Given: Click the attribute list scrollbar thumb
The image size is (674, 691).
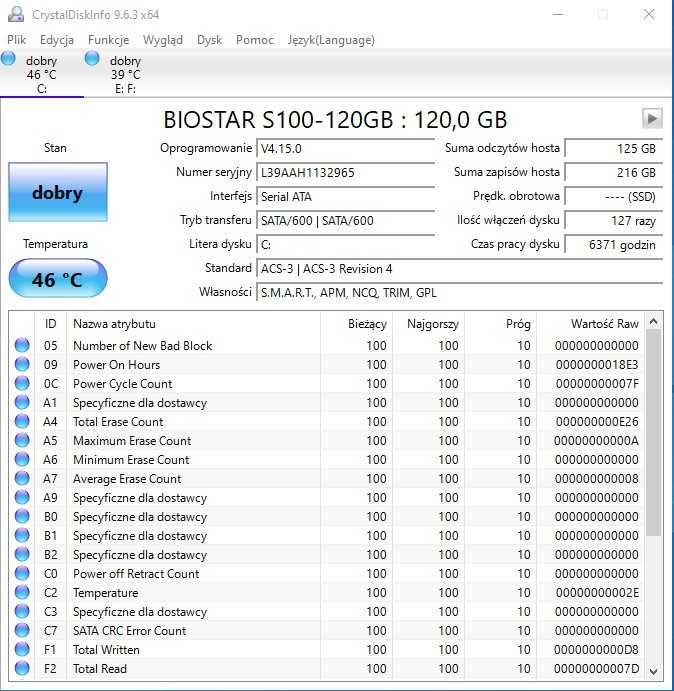Looking at the screenshot, I should pyautogui.click(x=654, y=433).
